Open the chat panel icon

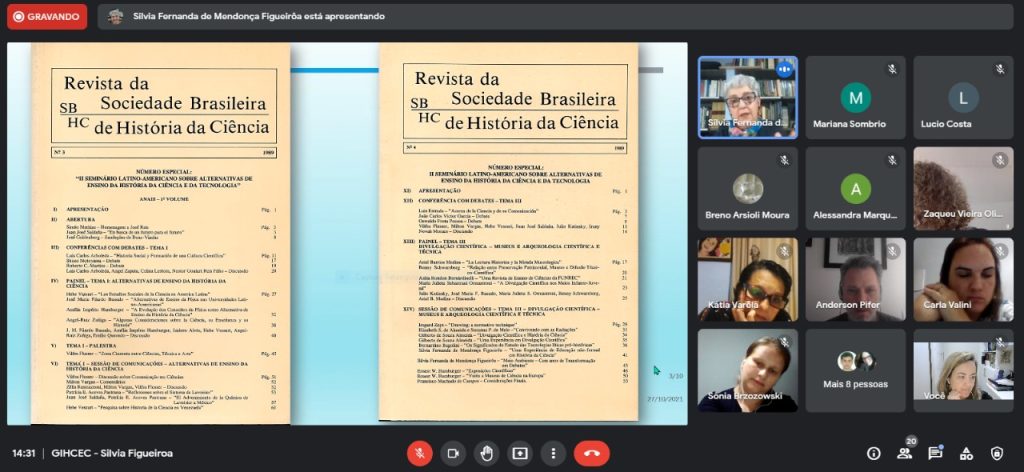(x=935, y=453)
